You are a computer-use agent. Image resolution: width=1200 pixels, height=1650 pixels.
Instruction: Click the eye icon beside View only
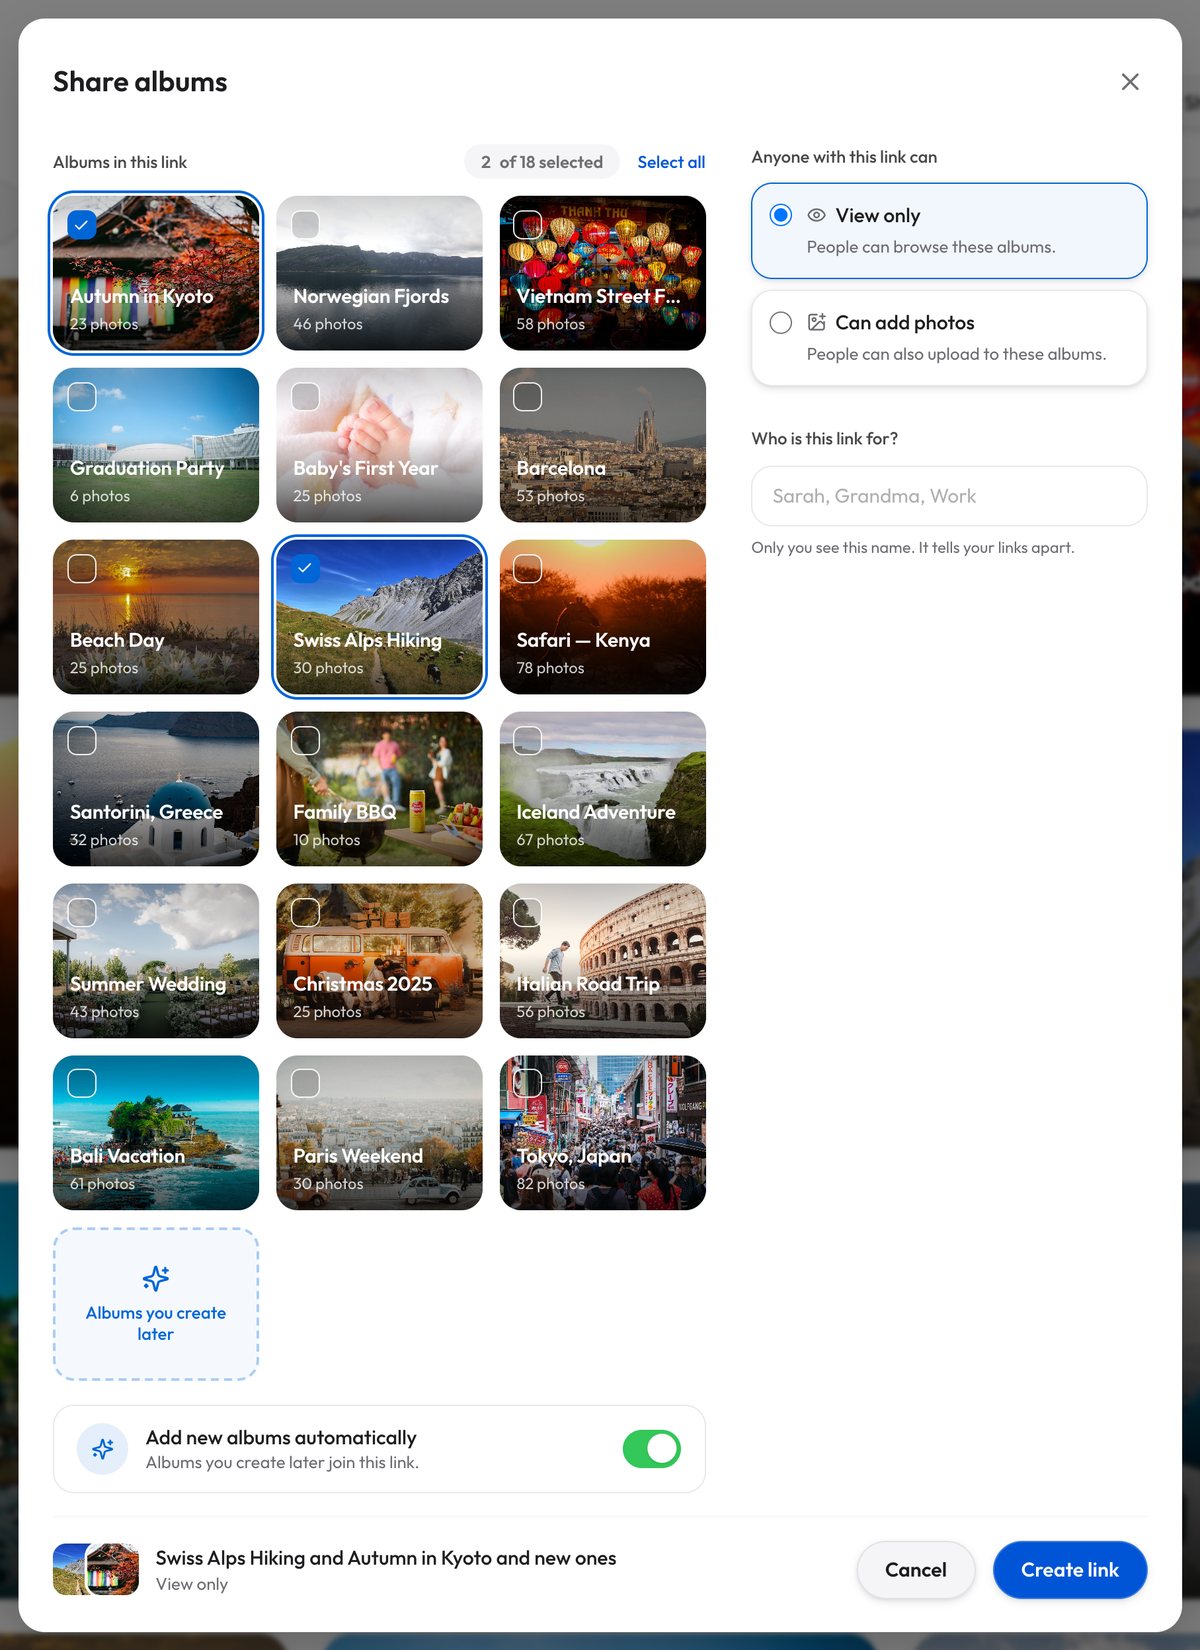pyautogui.click(x=817, y=215)
